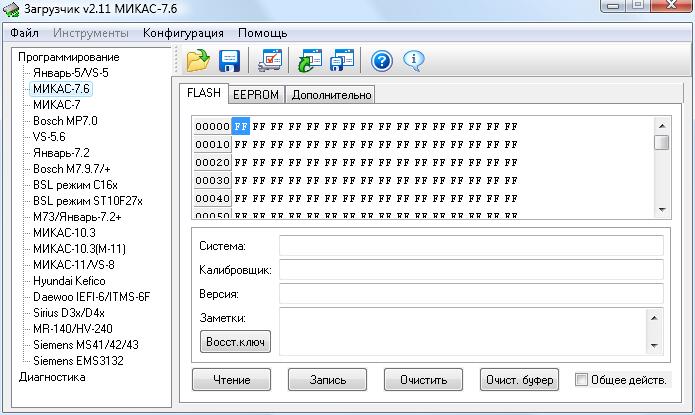This screenshot has height=415, width=695.
Task: Click the Очист. буфер button
Action: pyautogui.click(x=519, y=380)
